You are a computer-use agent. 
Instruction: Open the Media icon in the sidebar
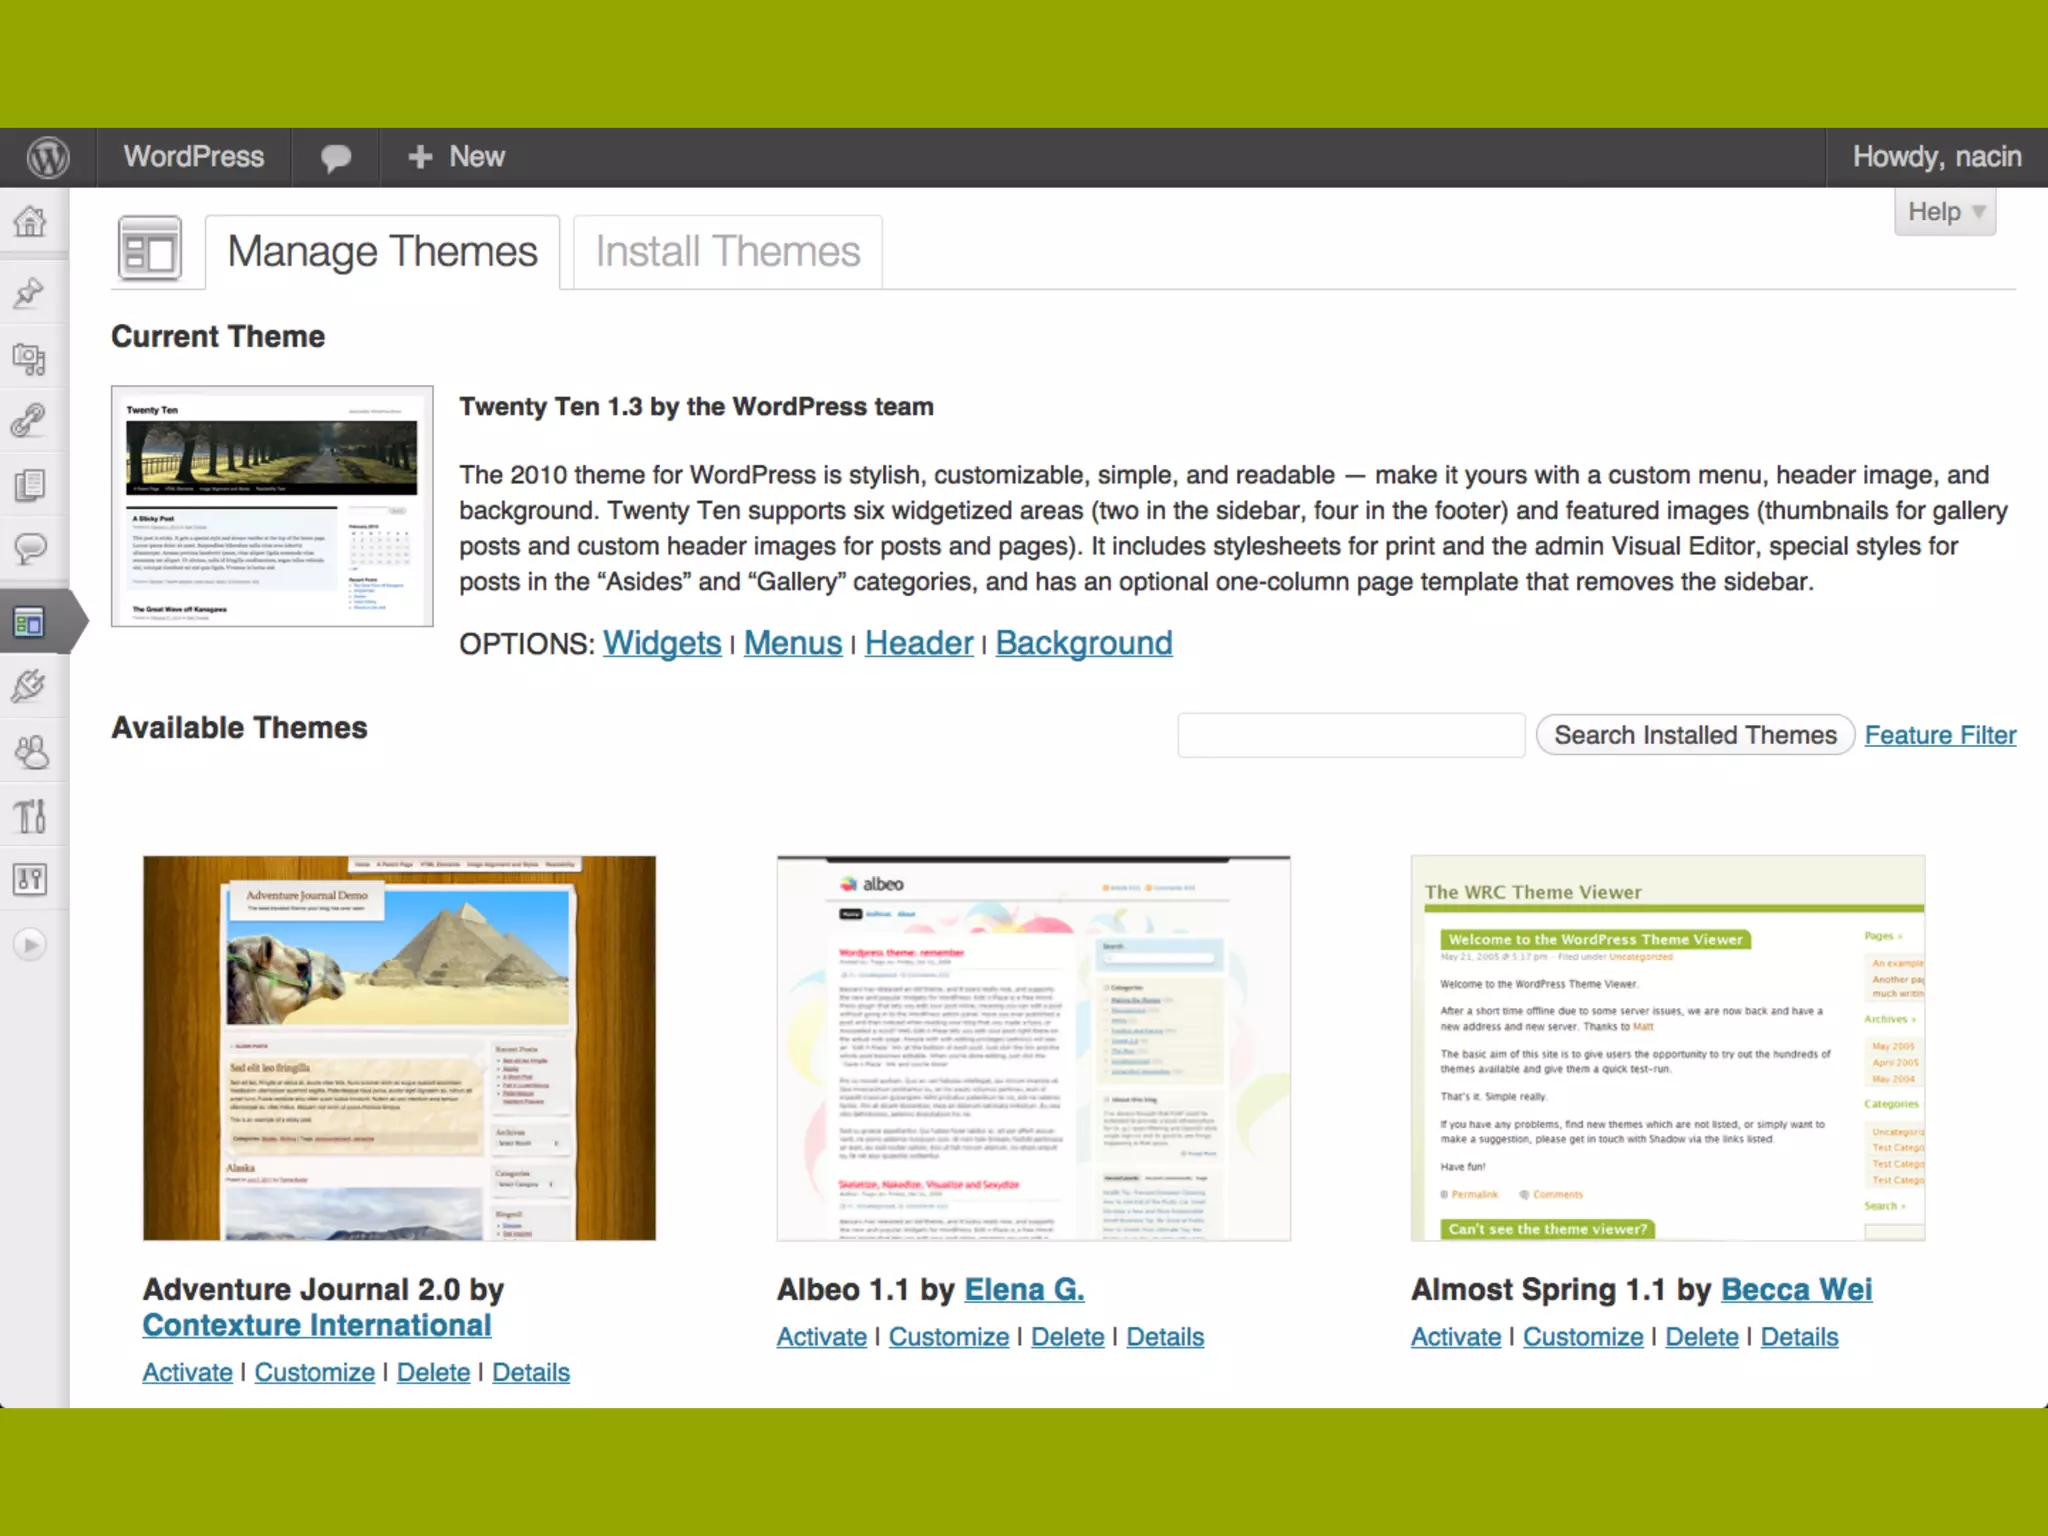30,358
